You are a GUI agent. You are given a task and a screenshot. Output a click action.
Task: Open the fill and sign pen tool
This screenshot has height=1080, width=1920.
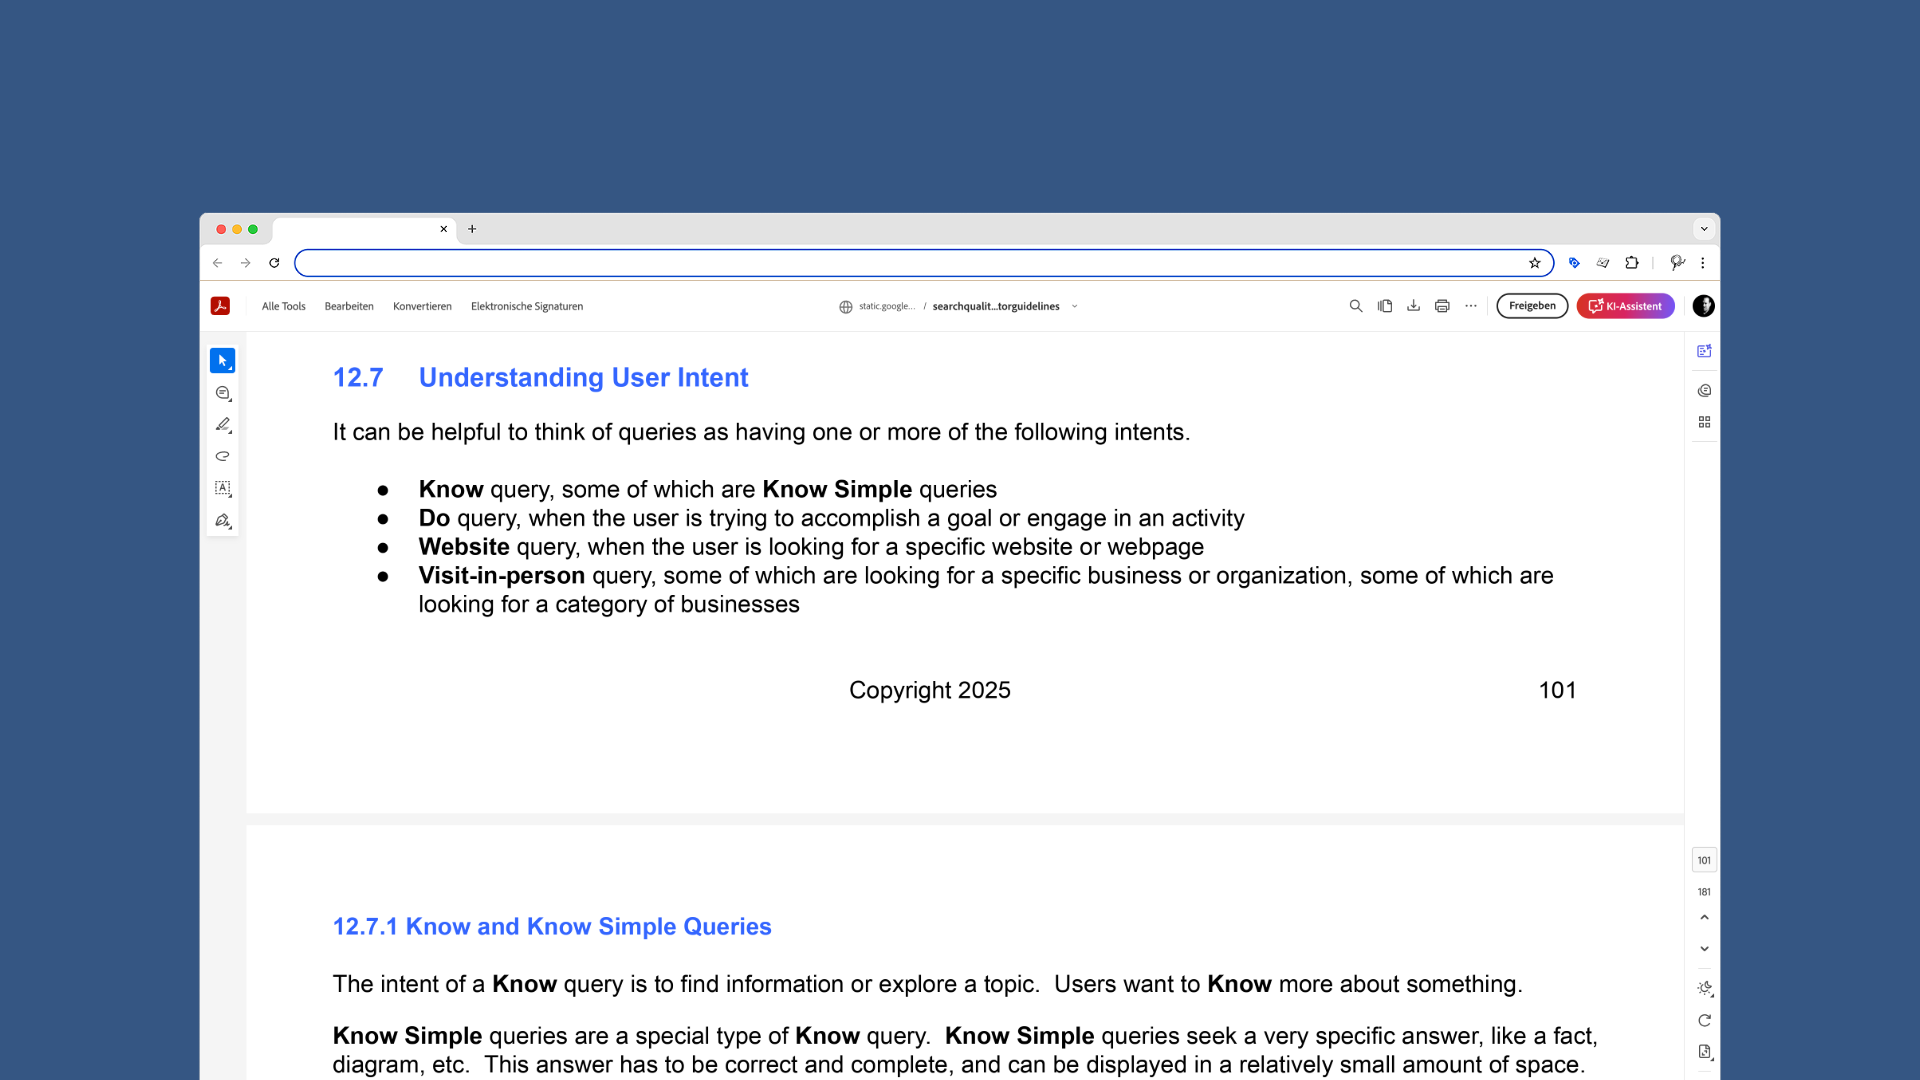pyautogui.click(x=222, y=520)
